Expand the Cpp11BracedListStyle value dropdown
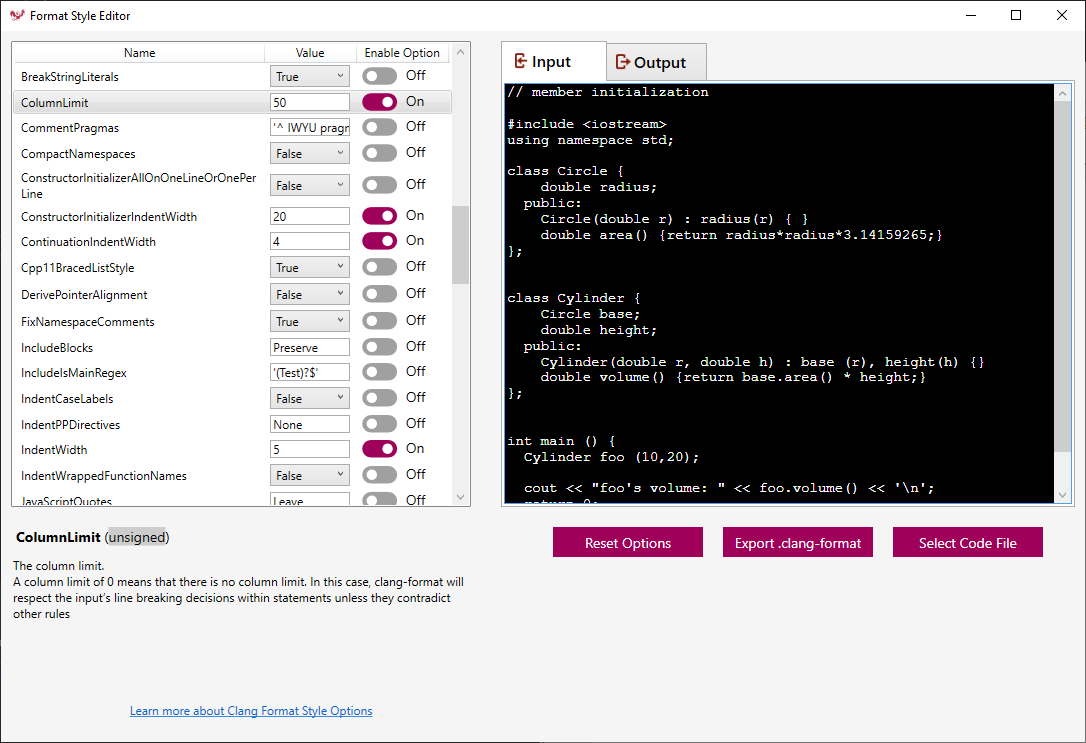Screen dimensions: 1086x743 [310, 267]
